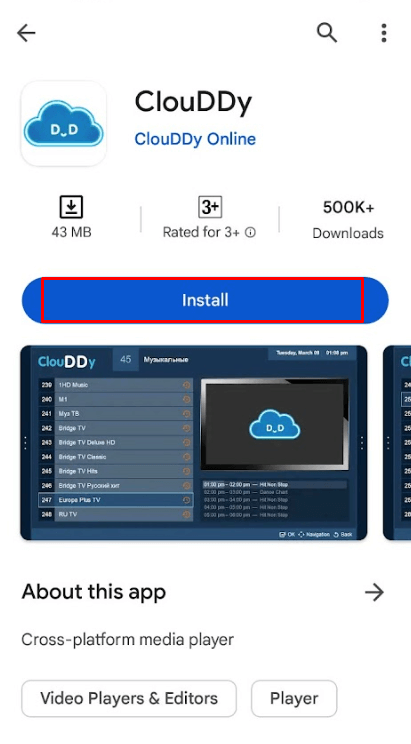The height and width of the screenshot is (744, 411).
Task: Tap the 43 MB size label
Action: 71,232
